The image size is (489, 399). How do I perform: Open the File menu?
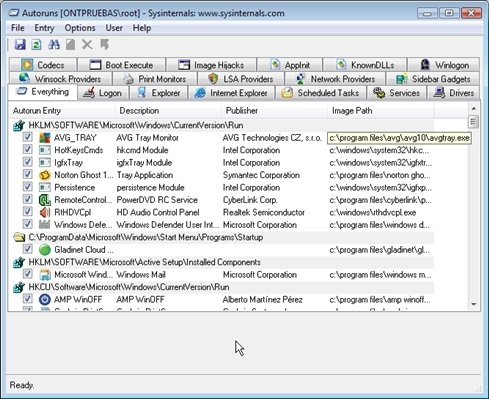tap(18, 28)
